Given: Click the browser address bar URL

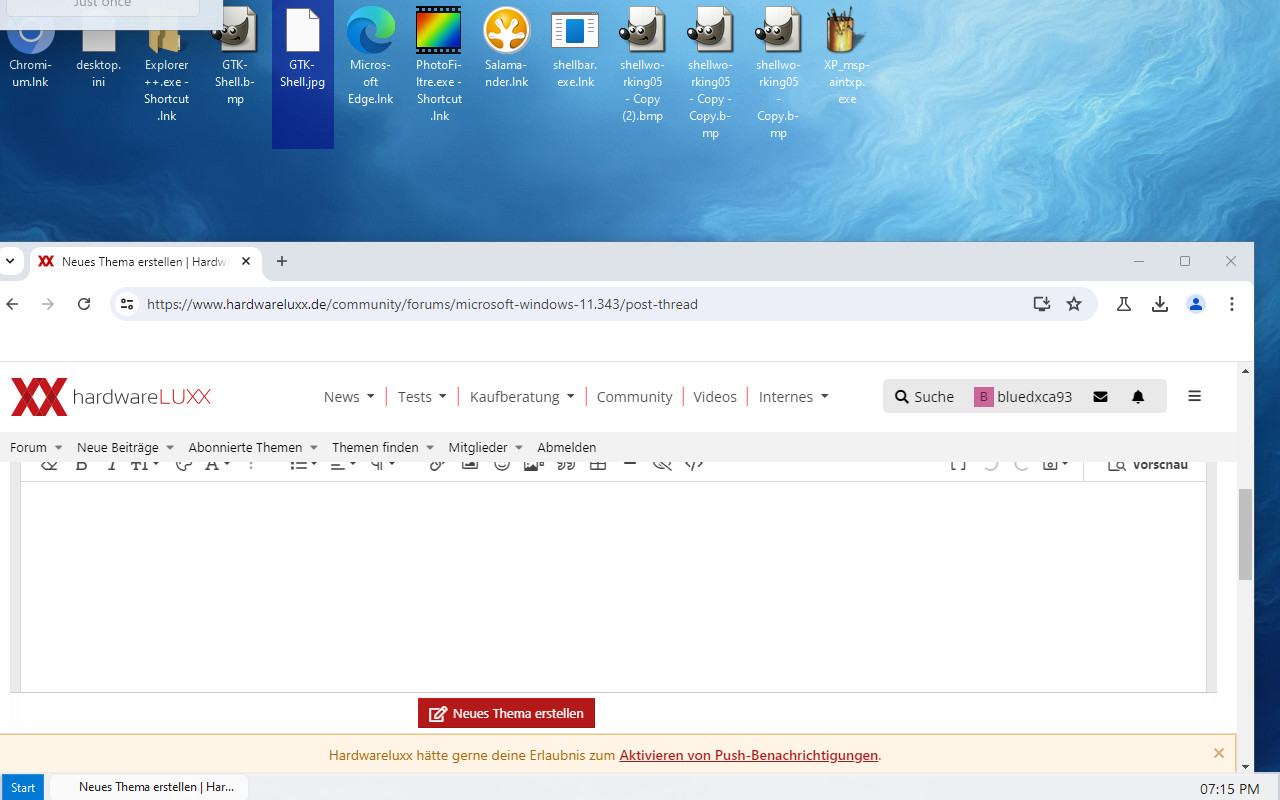Looking at the screenshot, I should click(422, 304).
